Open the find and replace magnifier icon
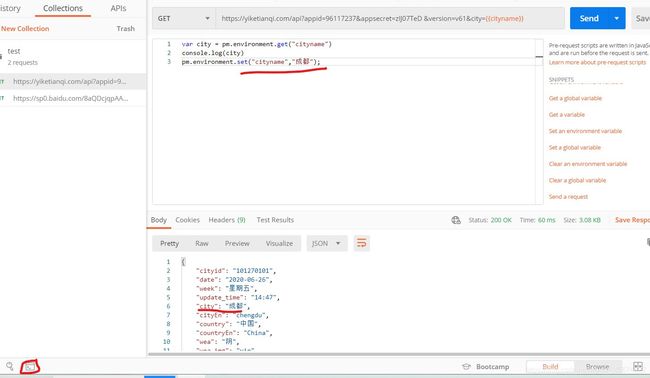The image size is (650, 378). click(x=10, y=366)
